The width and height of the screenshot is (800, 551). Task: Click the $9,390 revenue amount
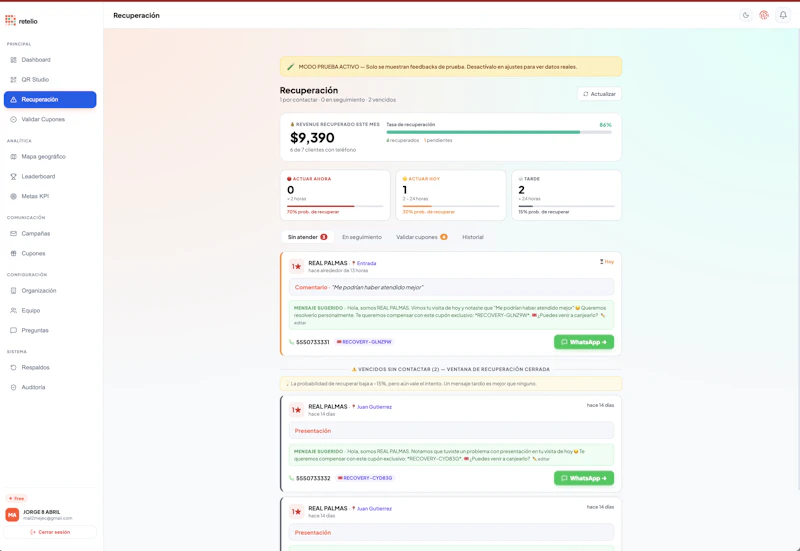(x=312, y=138)
